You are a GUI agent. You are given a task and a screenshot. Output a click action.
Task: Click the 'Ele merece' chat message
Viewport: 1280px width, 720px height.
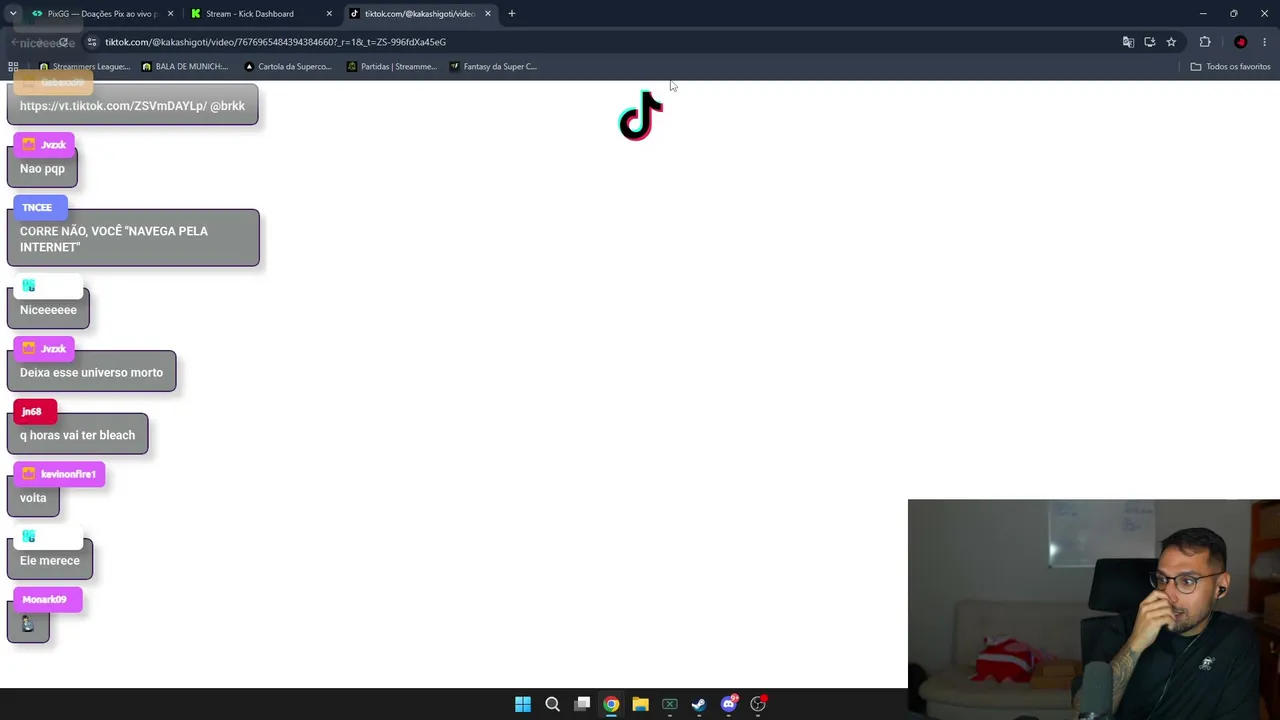pos(50,560)
